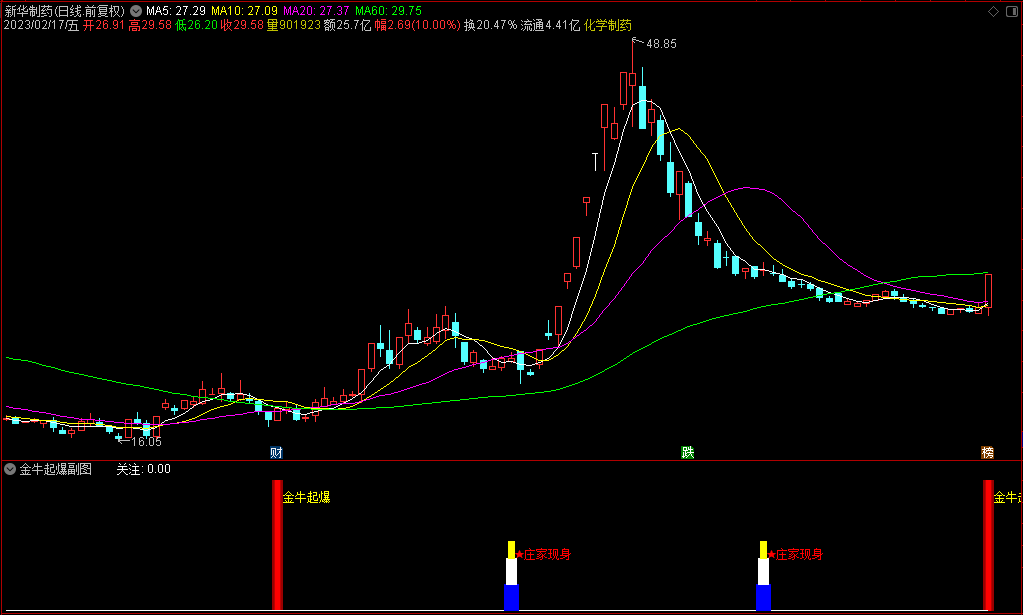Open the 化学制药 sector link

tap(607, 25)
